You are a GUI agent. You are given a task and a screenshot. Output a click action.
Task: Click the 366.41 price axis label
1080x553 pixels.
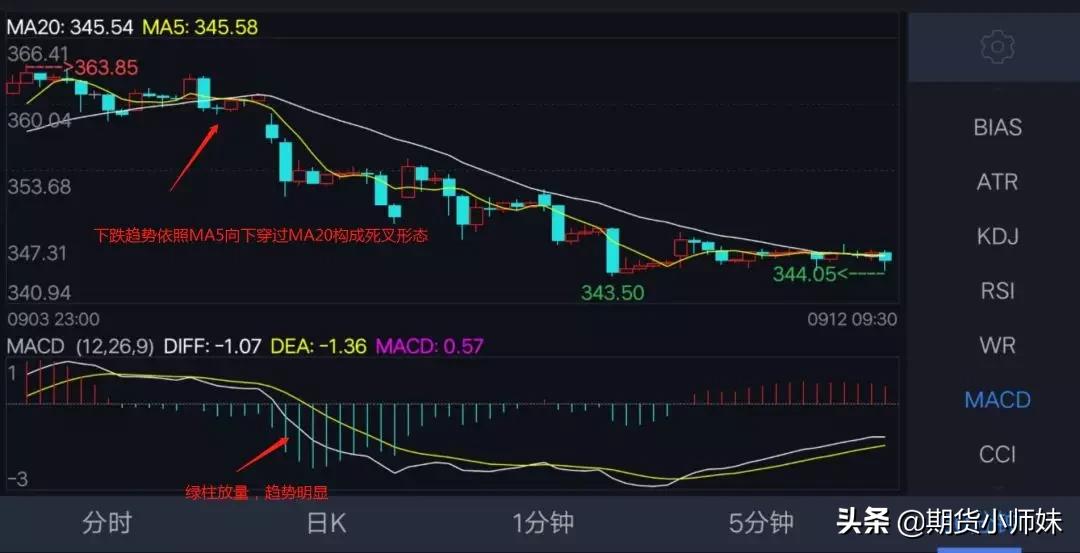[x=39, y=54]
